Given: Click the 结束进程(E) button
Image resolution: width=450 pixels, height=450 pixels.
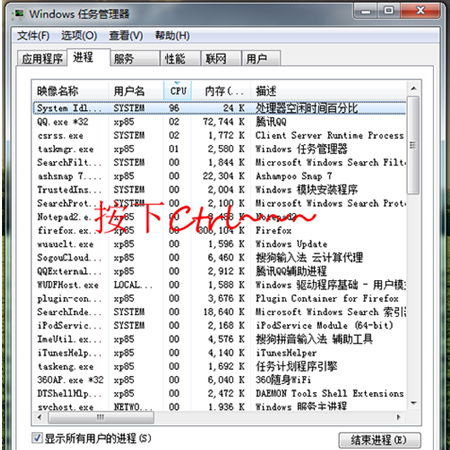Looking at the screenshot, I should coord(379,440).
